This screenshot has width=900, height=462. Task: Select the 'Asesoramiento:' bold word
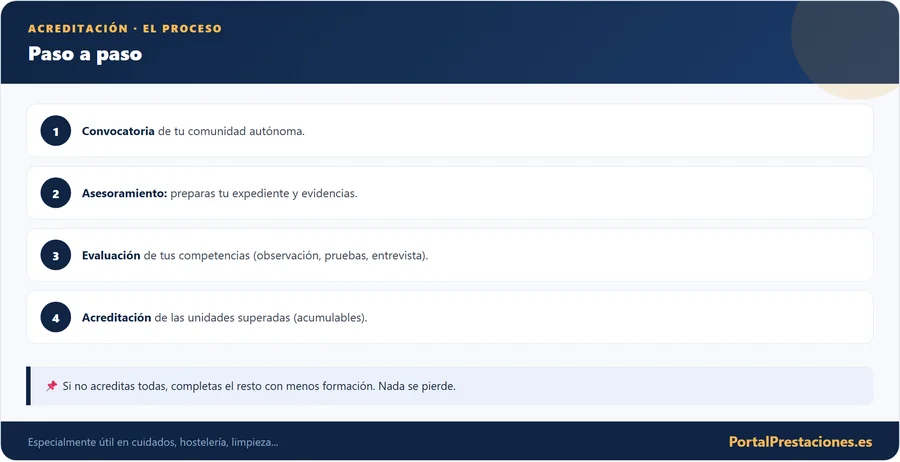point(125,193)
